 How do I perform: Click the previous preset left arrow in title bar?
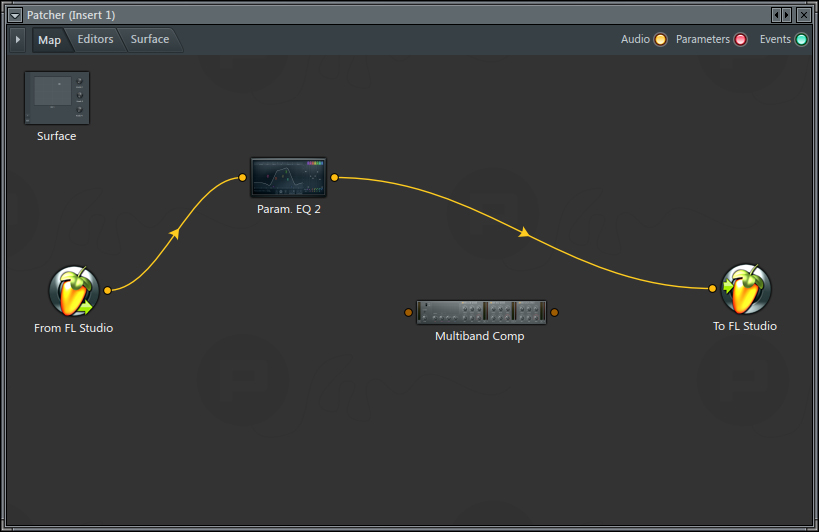[x=776, y=15]
